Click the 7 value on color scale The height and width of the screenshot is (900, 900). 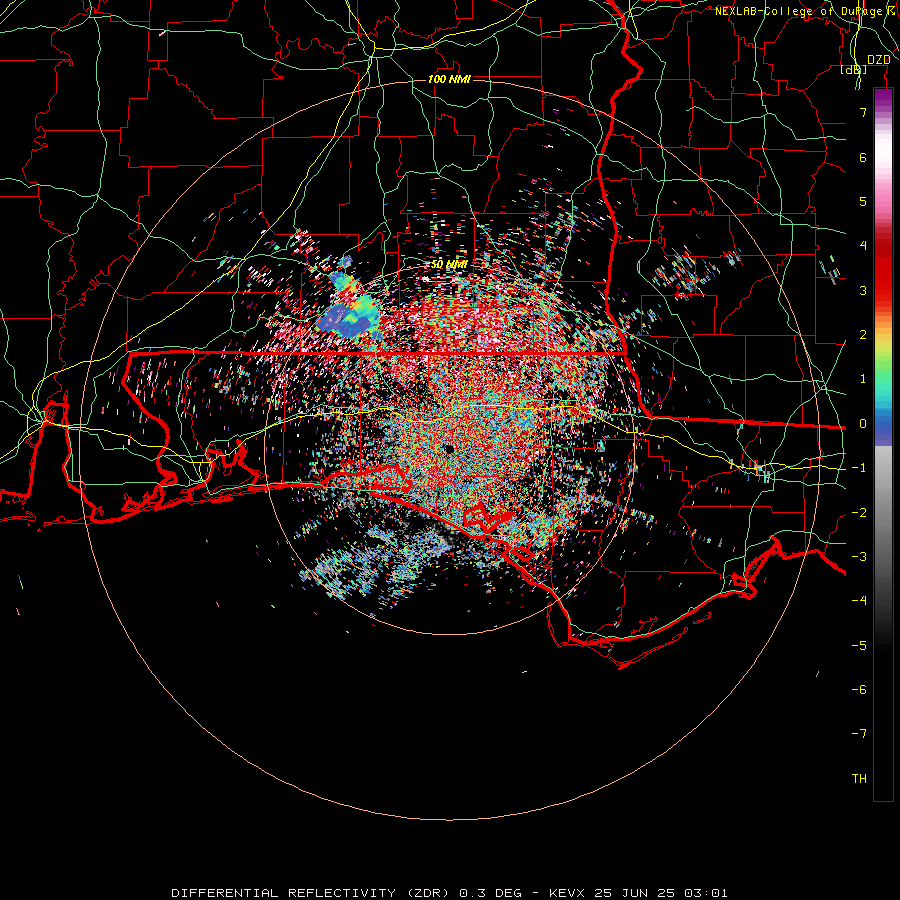point(863,112)
